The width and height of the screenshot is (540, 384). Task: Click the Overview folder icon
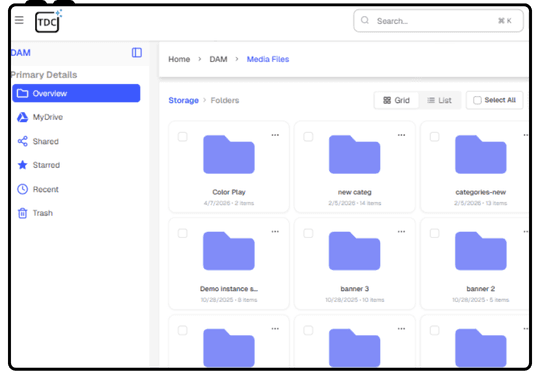pyautogui.click(x=23, y=93)
